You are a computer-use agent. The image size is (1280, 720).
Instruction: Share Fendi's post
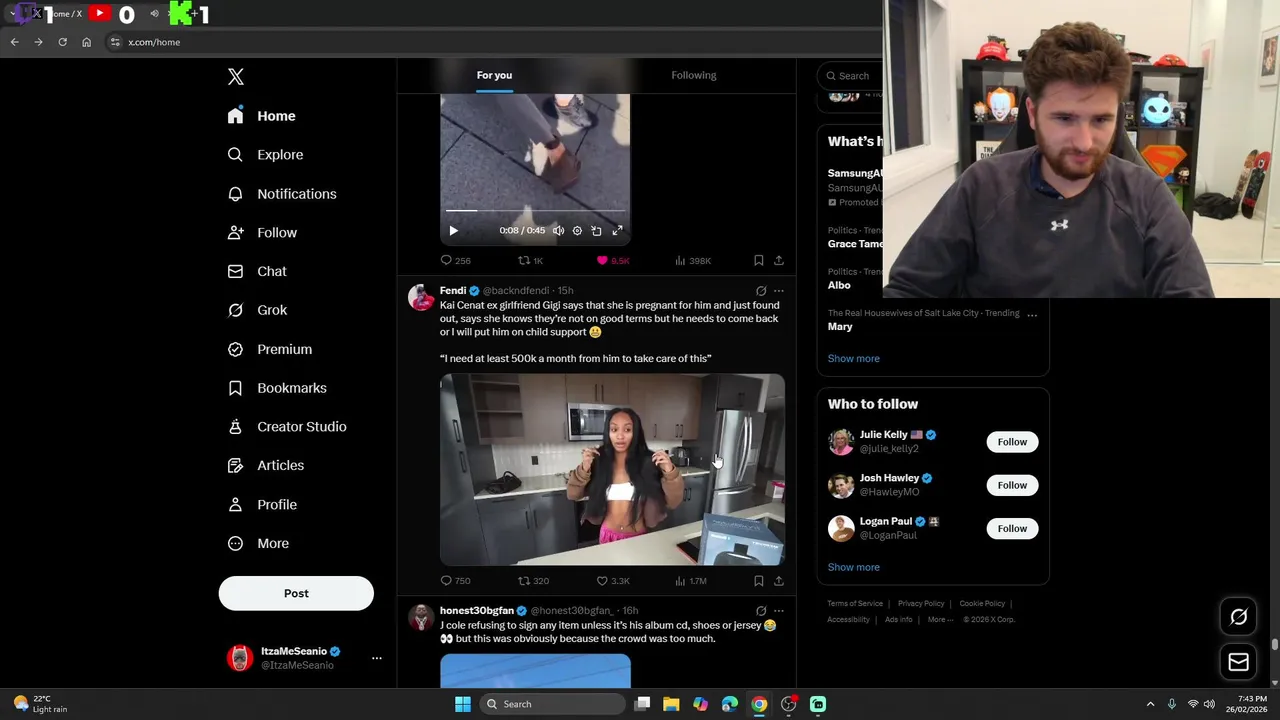(x=778, y=581)
